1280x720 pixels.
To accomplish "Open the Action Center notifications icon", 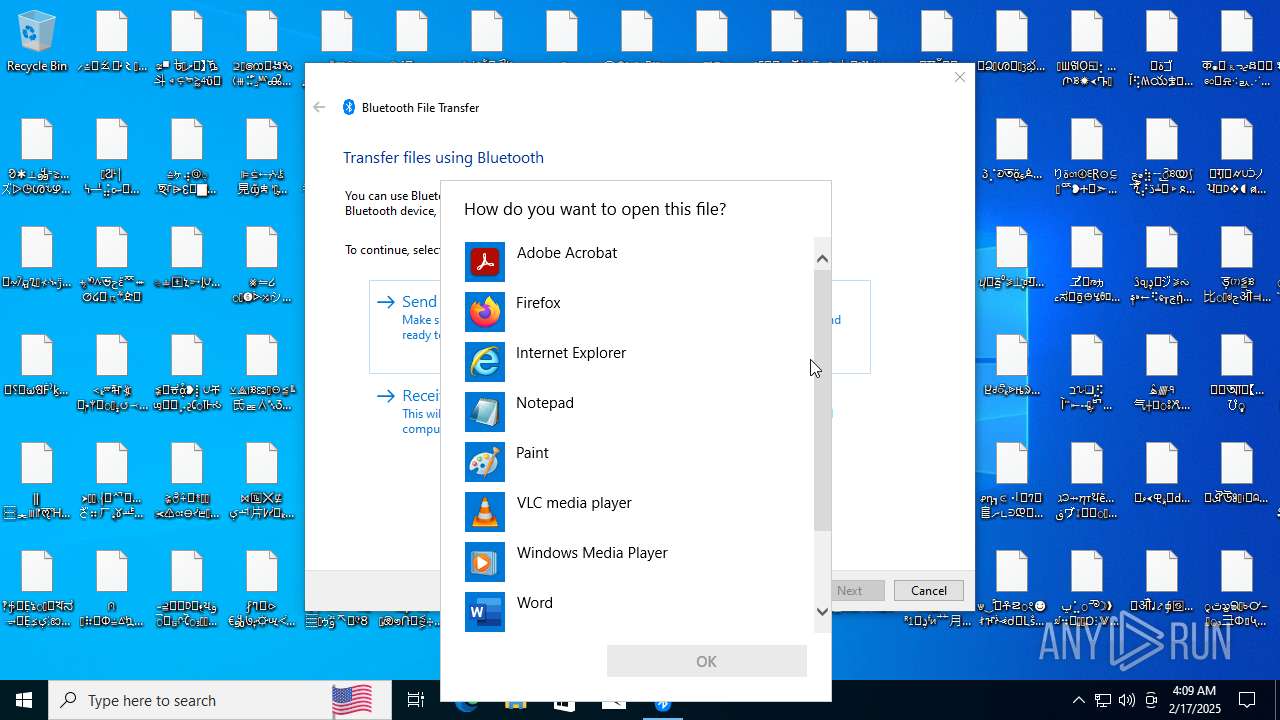I will pos(1247,700).
